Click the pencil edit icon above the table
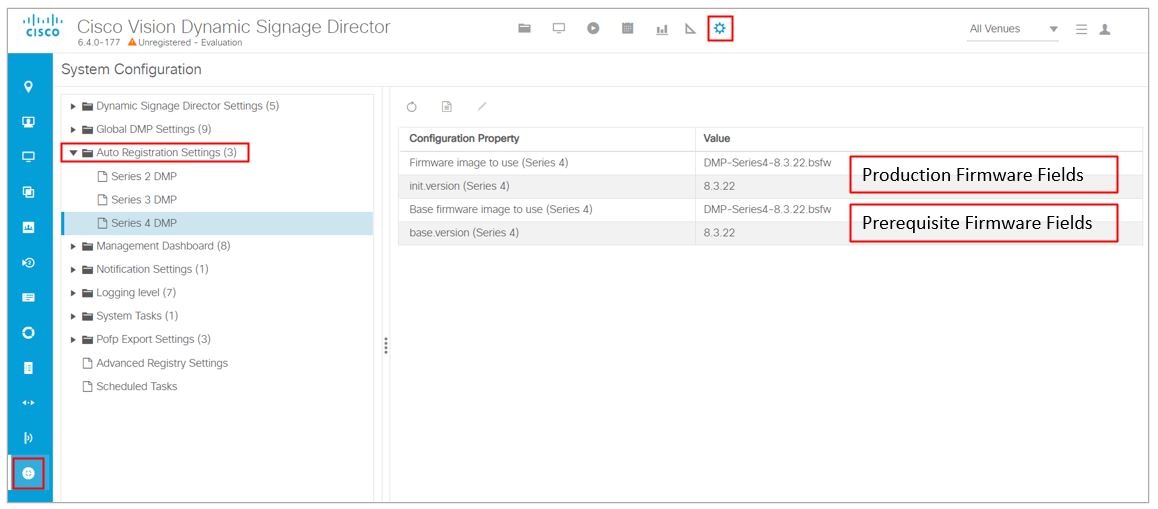Image resolution: width=1158 pixels, height=509 pixels. pyautogui.click(x=482, y=106)
